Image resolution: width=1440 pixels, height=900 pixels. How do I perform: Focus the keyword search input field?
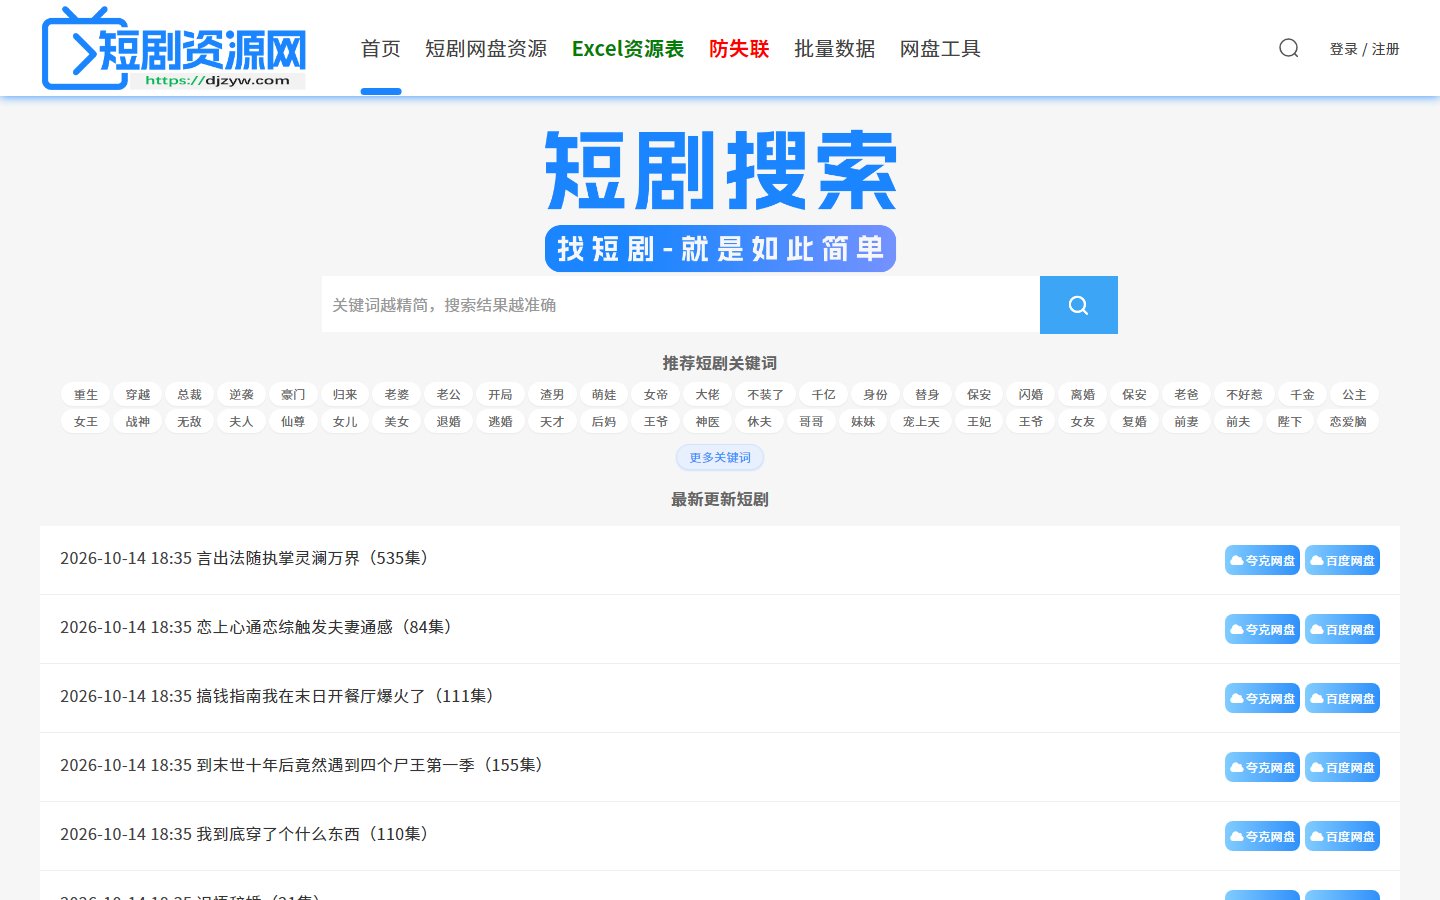tap(681, 305)
